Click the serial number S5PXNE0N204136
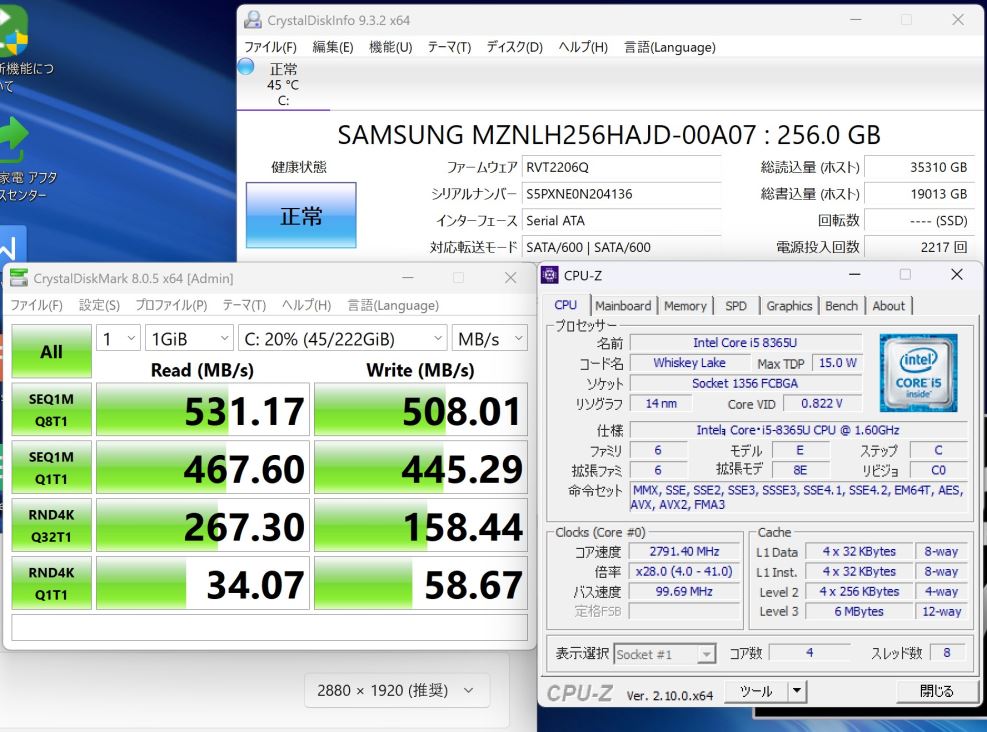The width and height of the screenshot is (987, 732). pos(621,194)
